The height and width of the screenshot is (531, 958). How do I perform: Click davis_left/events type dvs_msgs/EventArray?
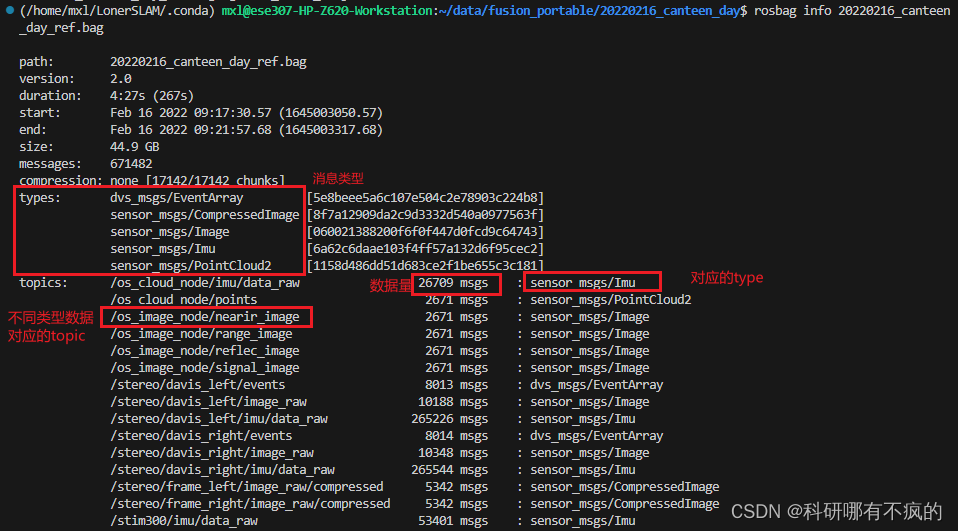[597, 385]
